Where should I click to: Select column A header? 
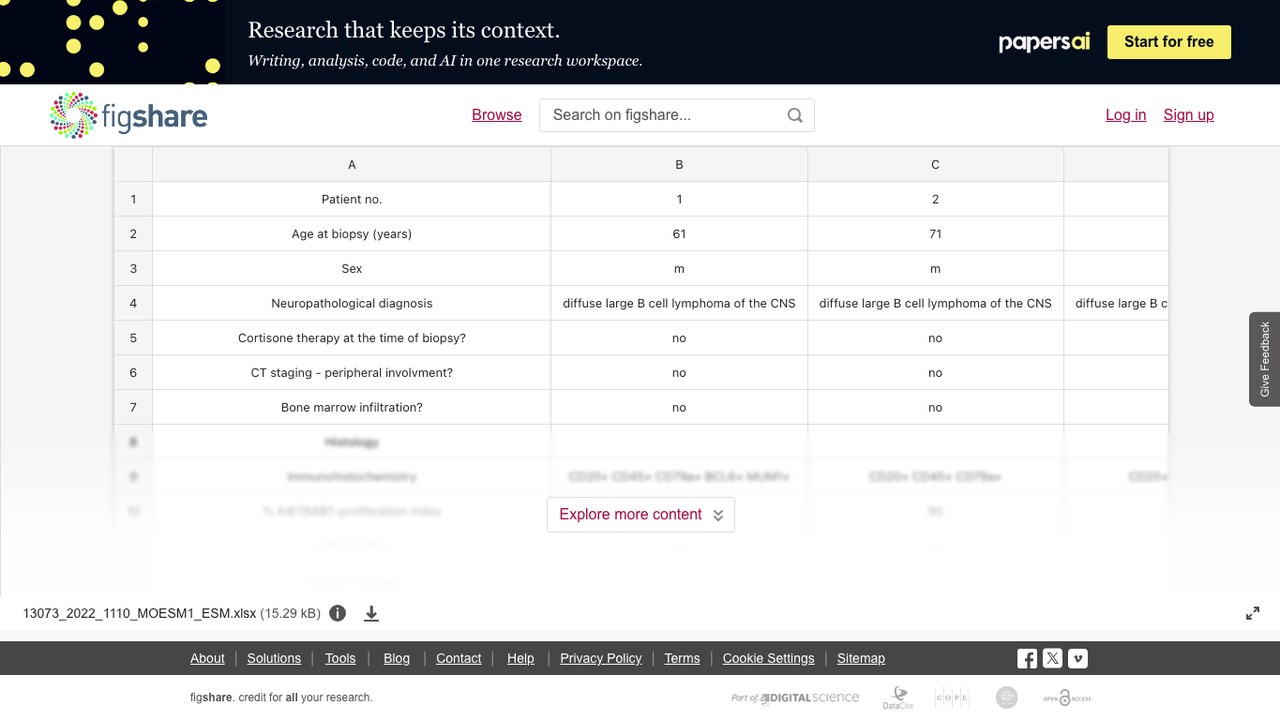point(352,164)
